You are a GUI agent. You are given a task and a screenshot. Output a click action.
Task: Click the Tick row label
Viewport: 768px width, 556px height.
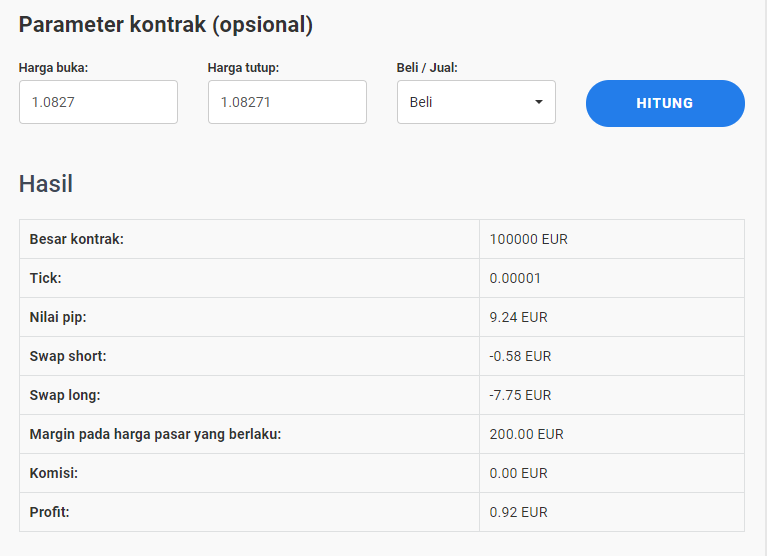[46, 278]
